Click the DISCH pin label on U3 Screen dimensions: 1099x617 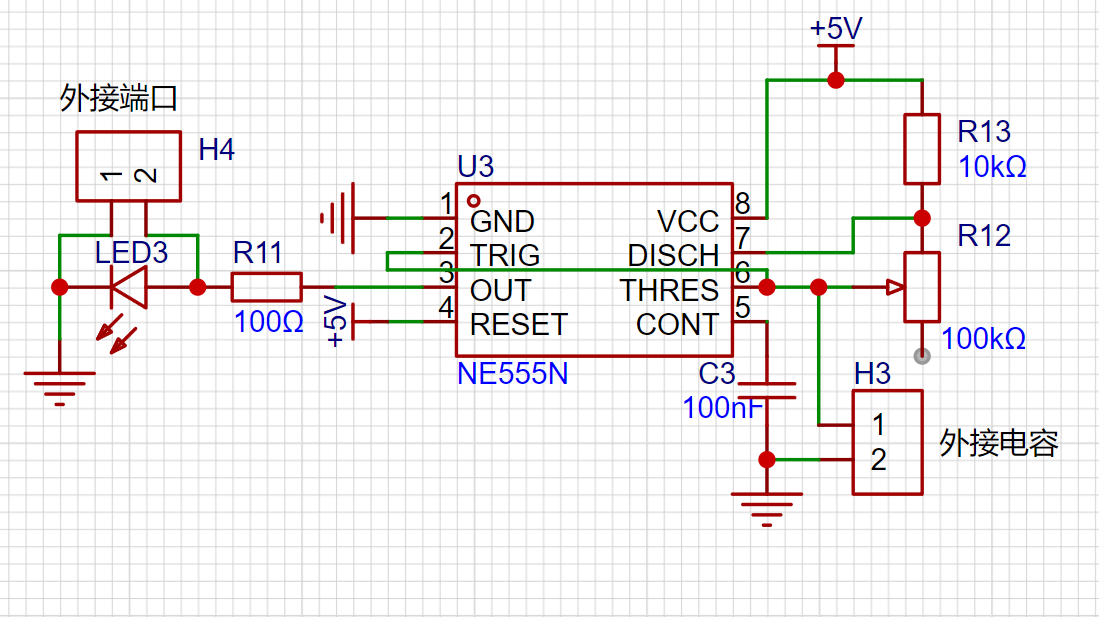pos(673,256)
